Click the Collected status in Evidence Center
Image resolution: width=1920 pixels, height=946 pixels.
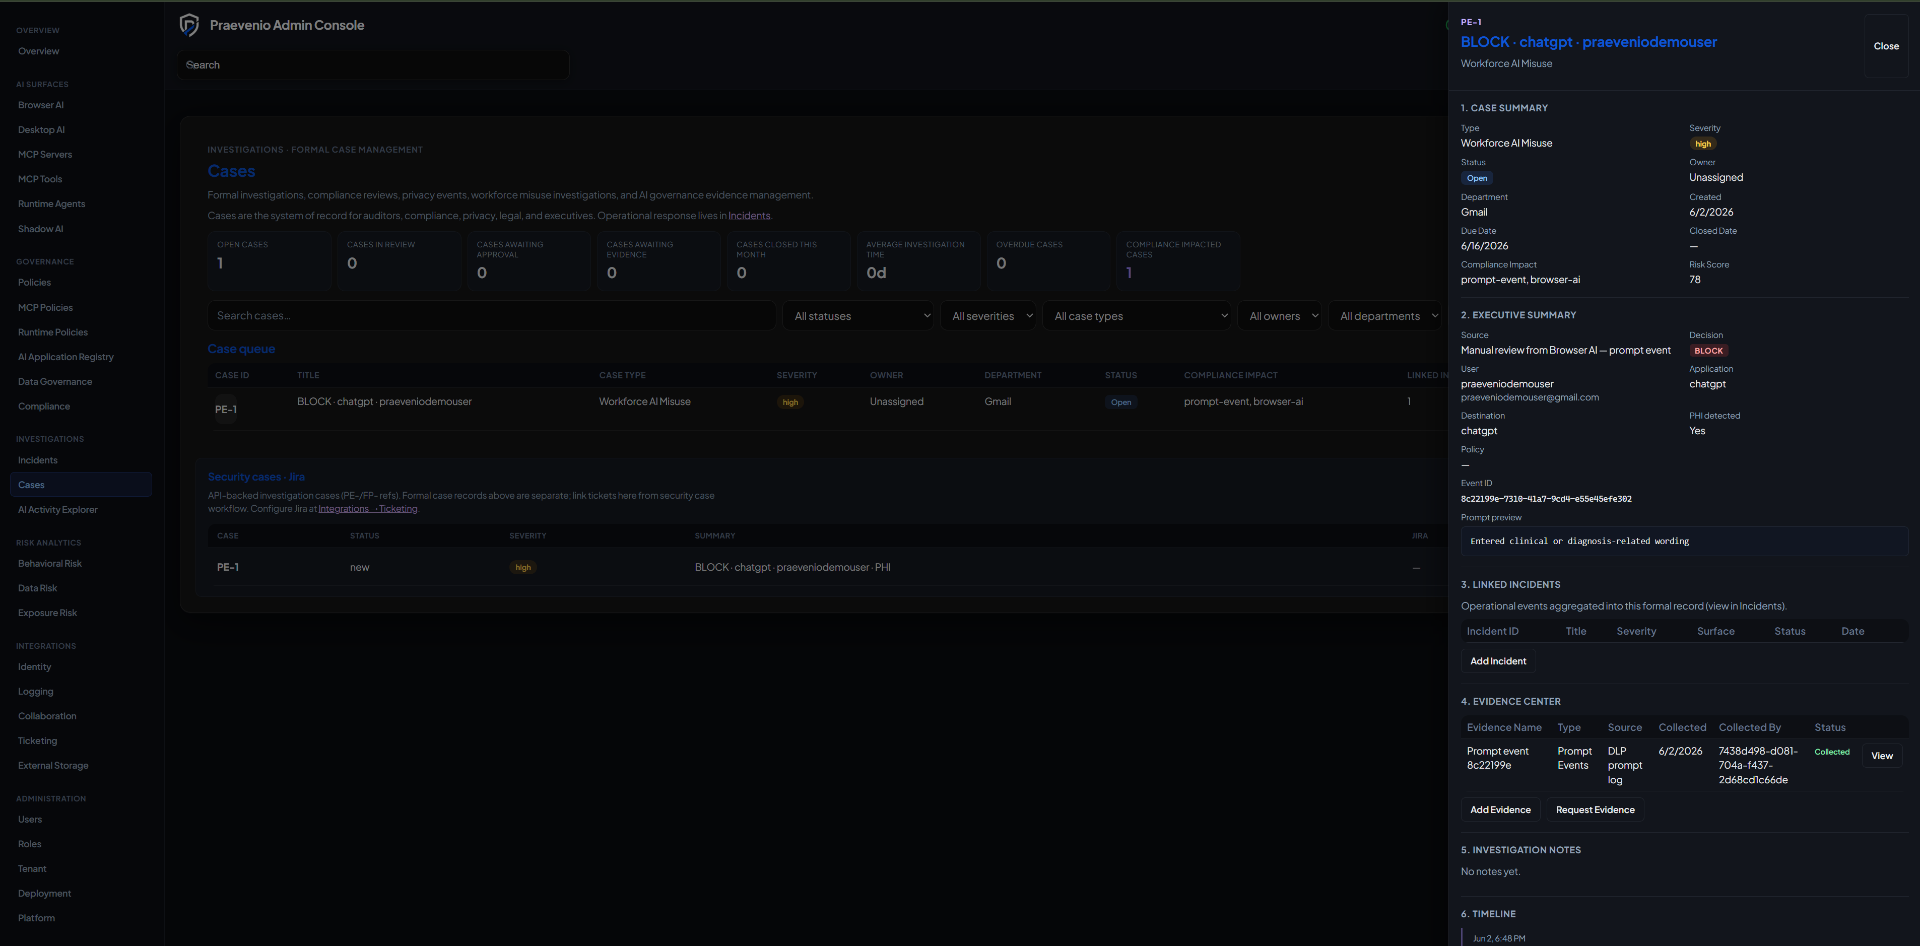click(x=1832, y=752)
